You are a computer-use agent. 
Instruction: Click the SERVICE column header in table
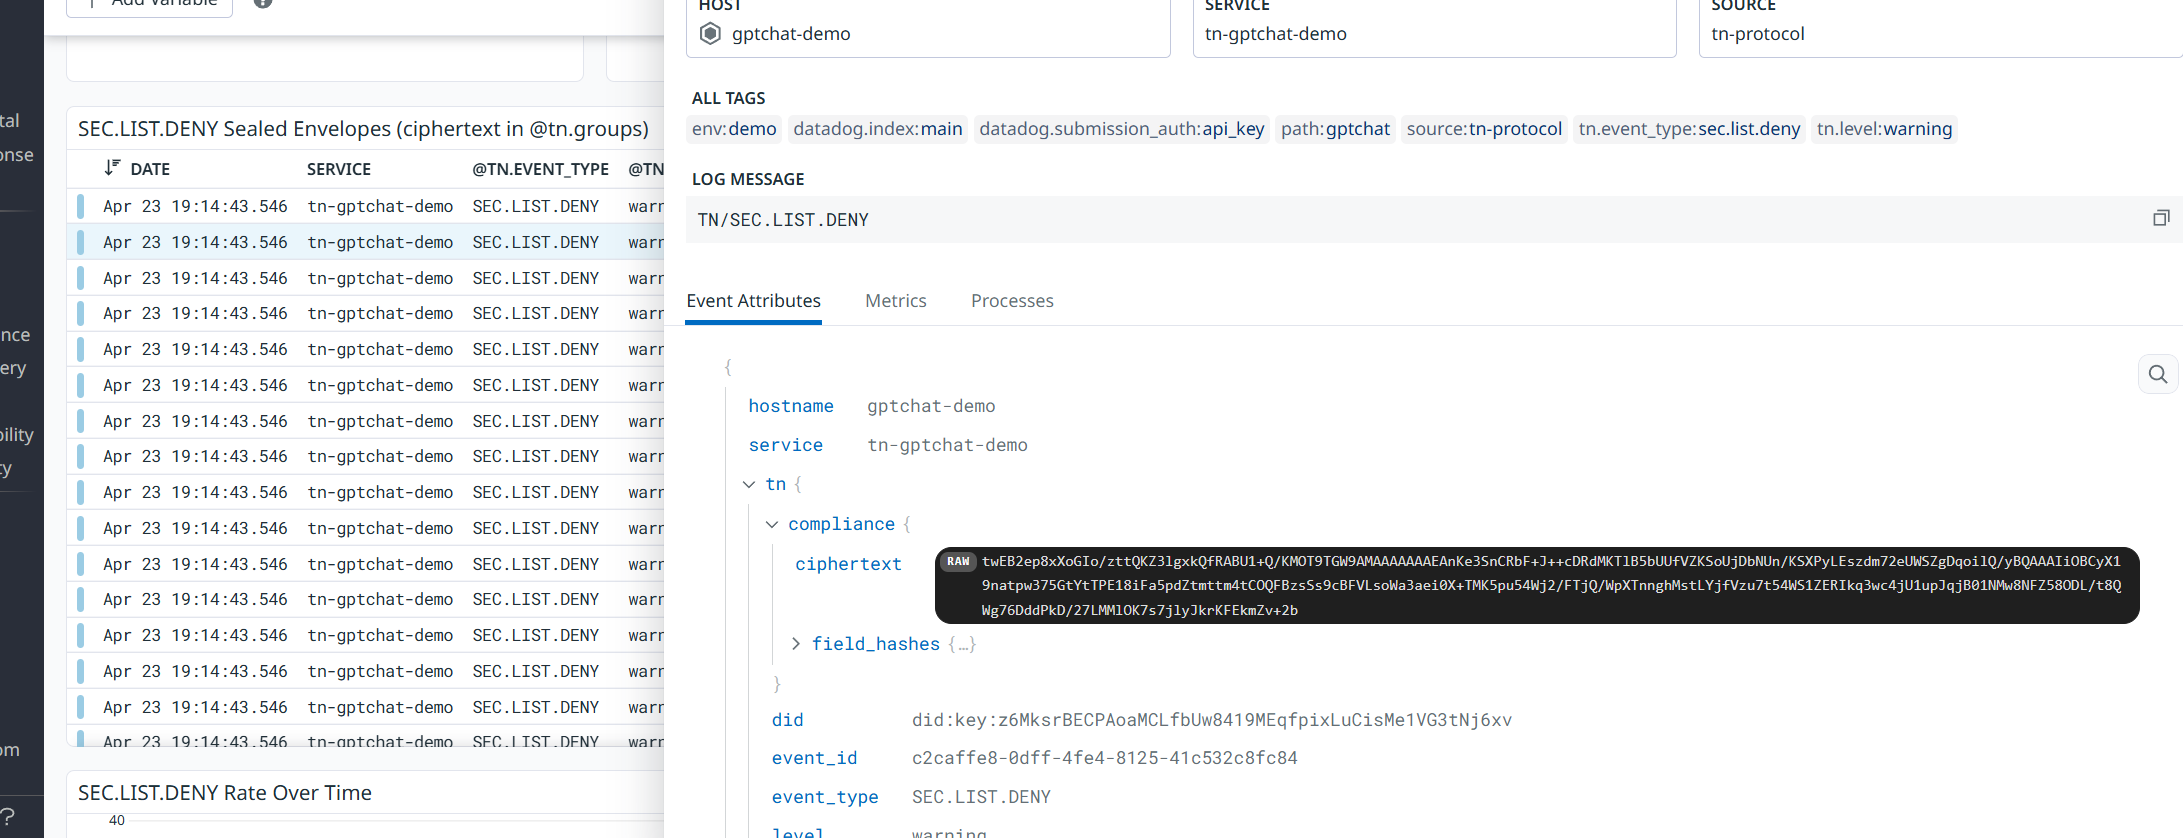(339, 169)
